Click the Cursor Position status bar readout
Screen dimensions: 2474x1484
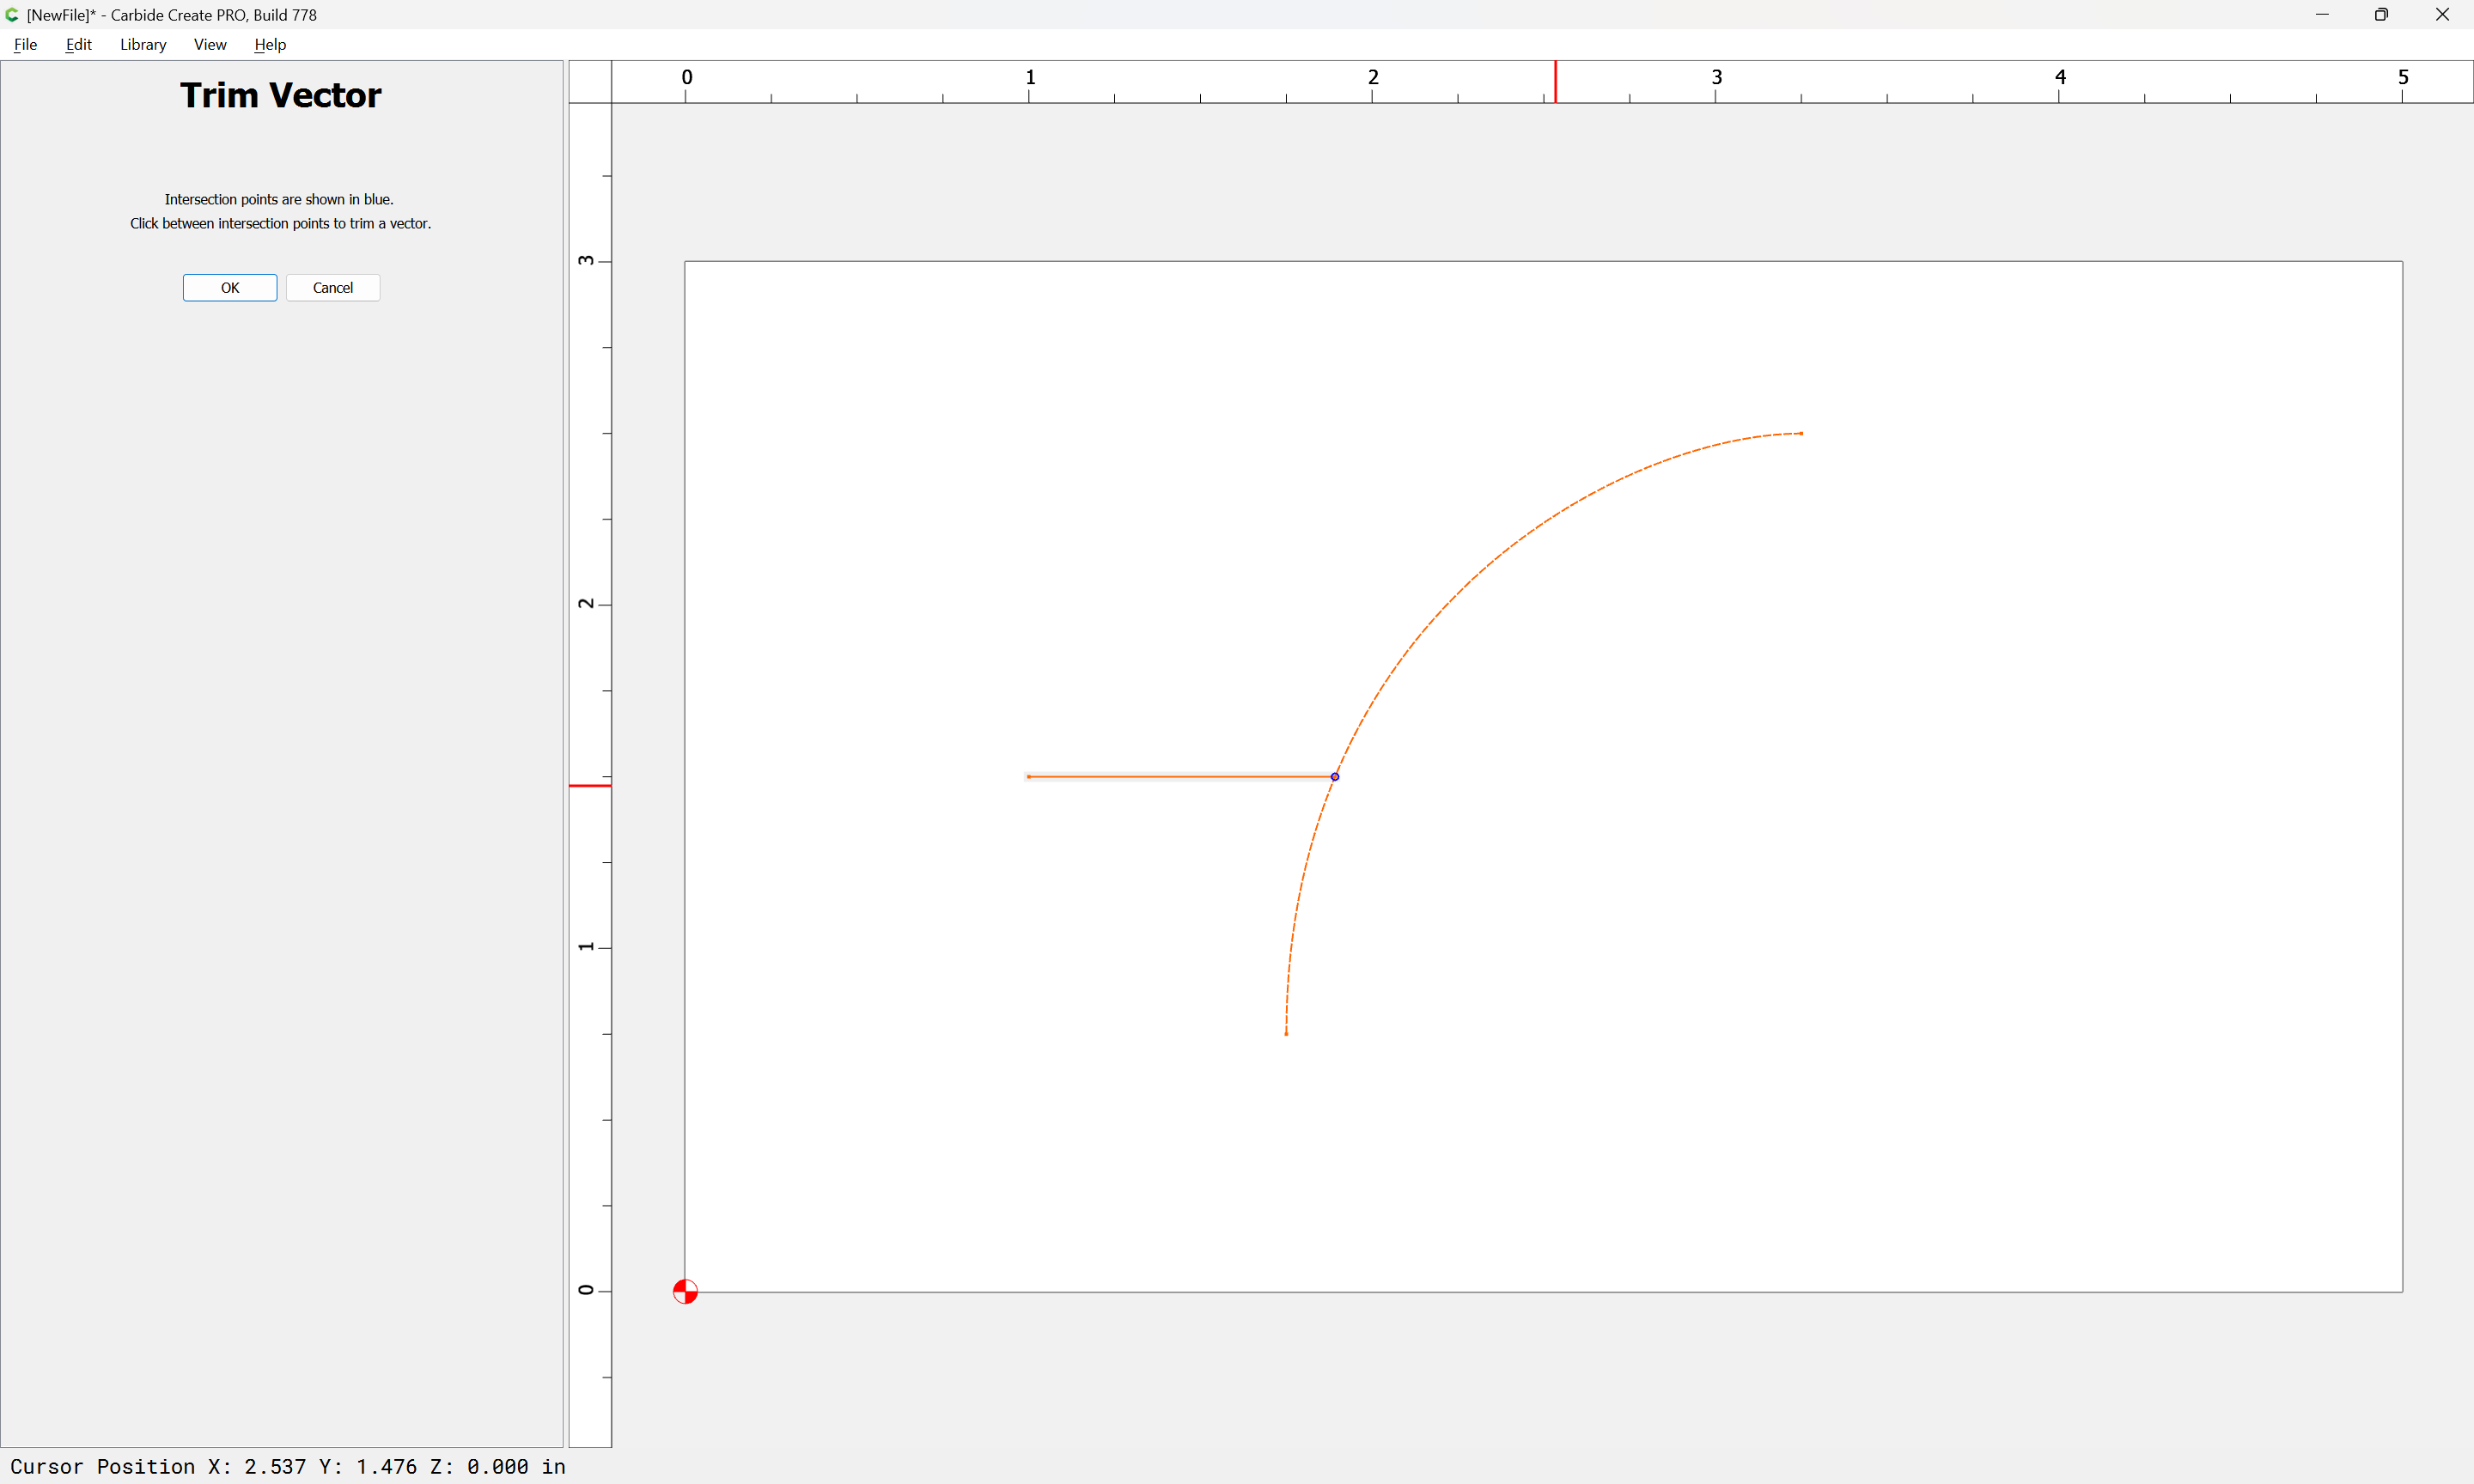click(288, 1466)
